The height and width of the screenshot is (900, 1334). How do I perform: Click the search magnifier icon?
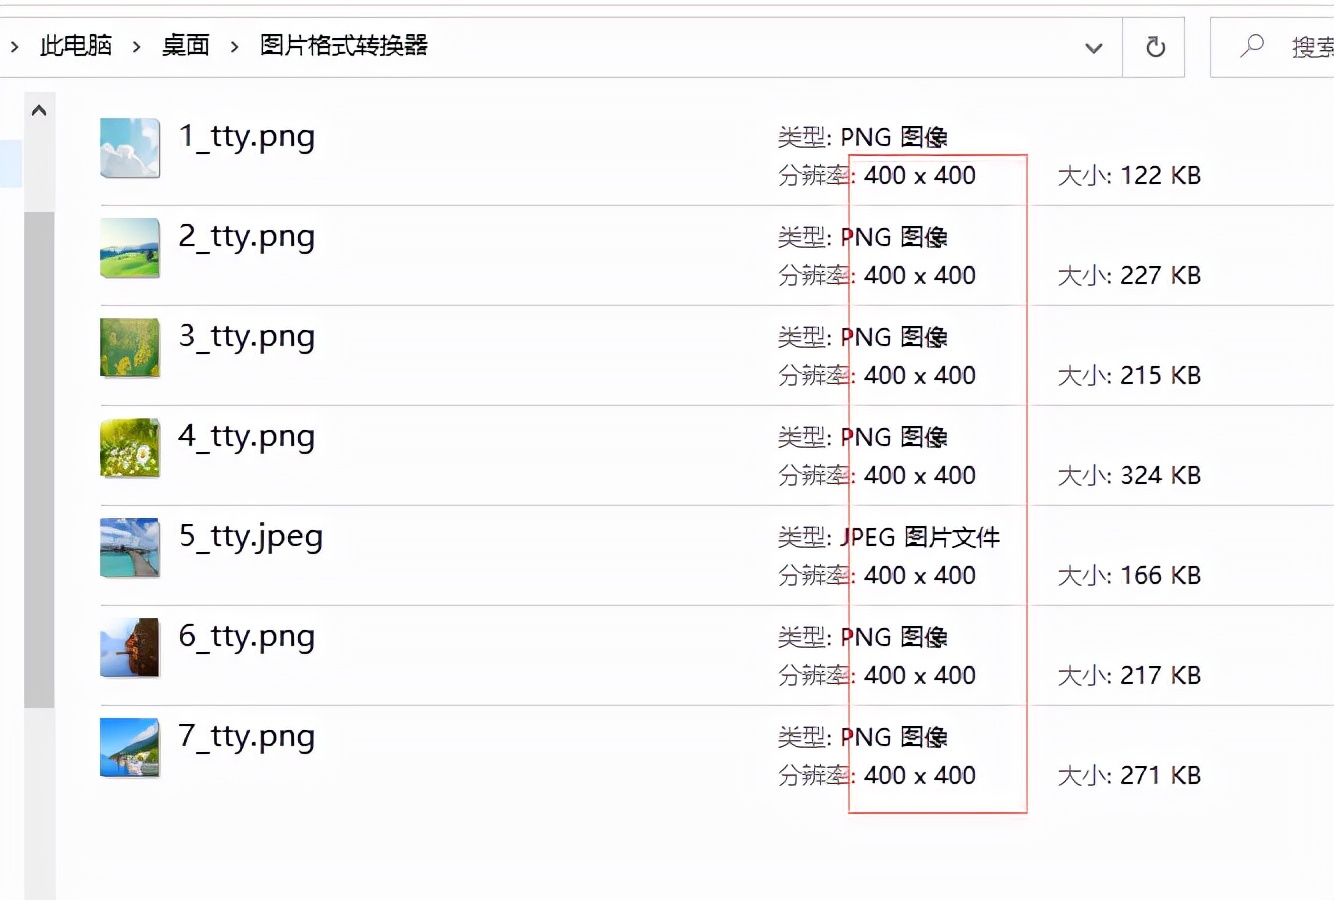[1252, 46]
